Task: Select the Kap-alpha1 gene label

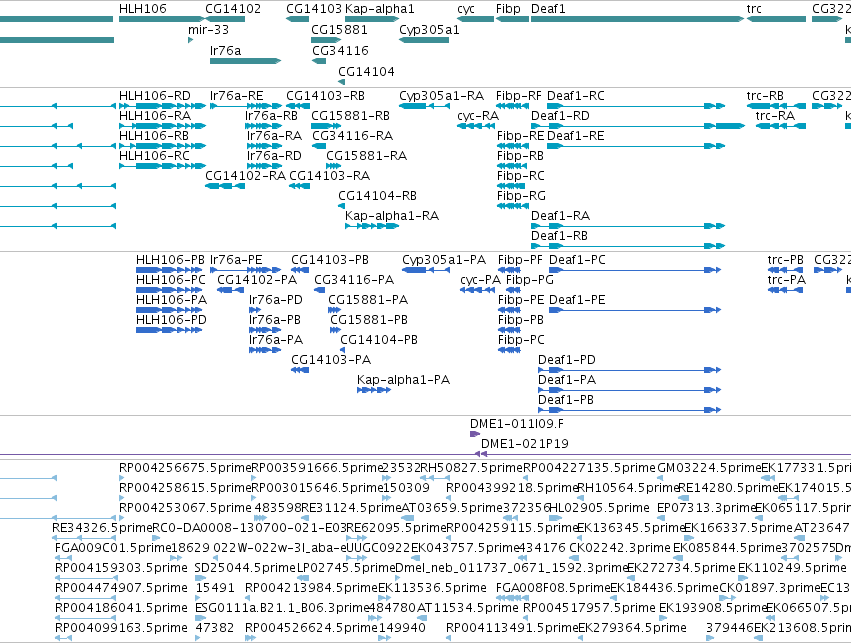Action: (x=379, y=9)
